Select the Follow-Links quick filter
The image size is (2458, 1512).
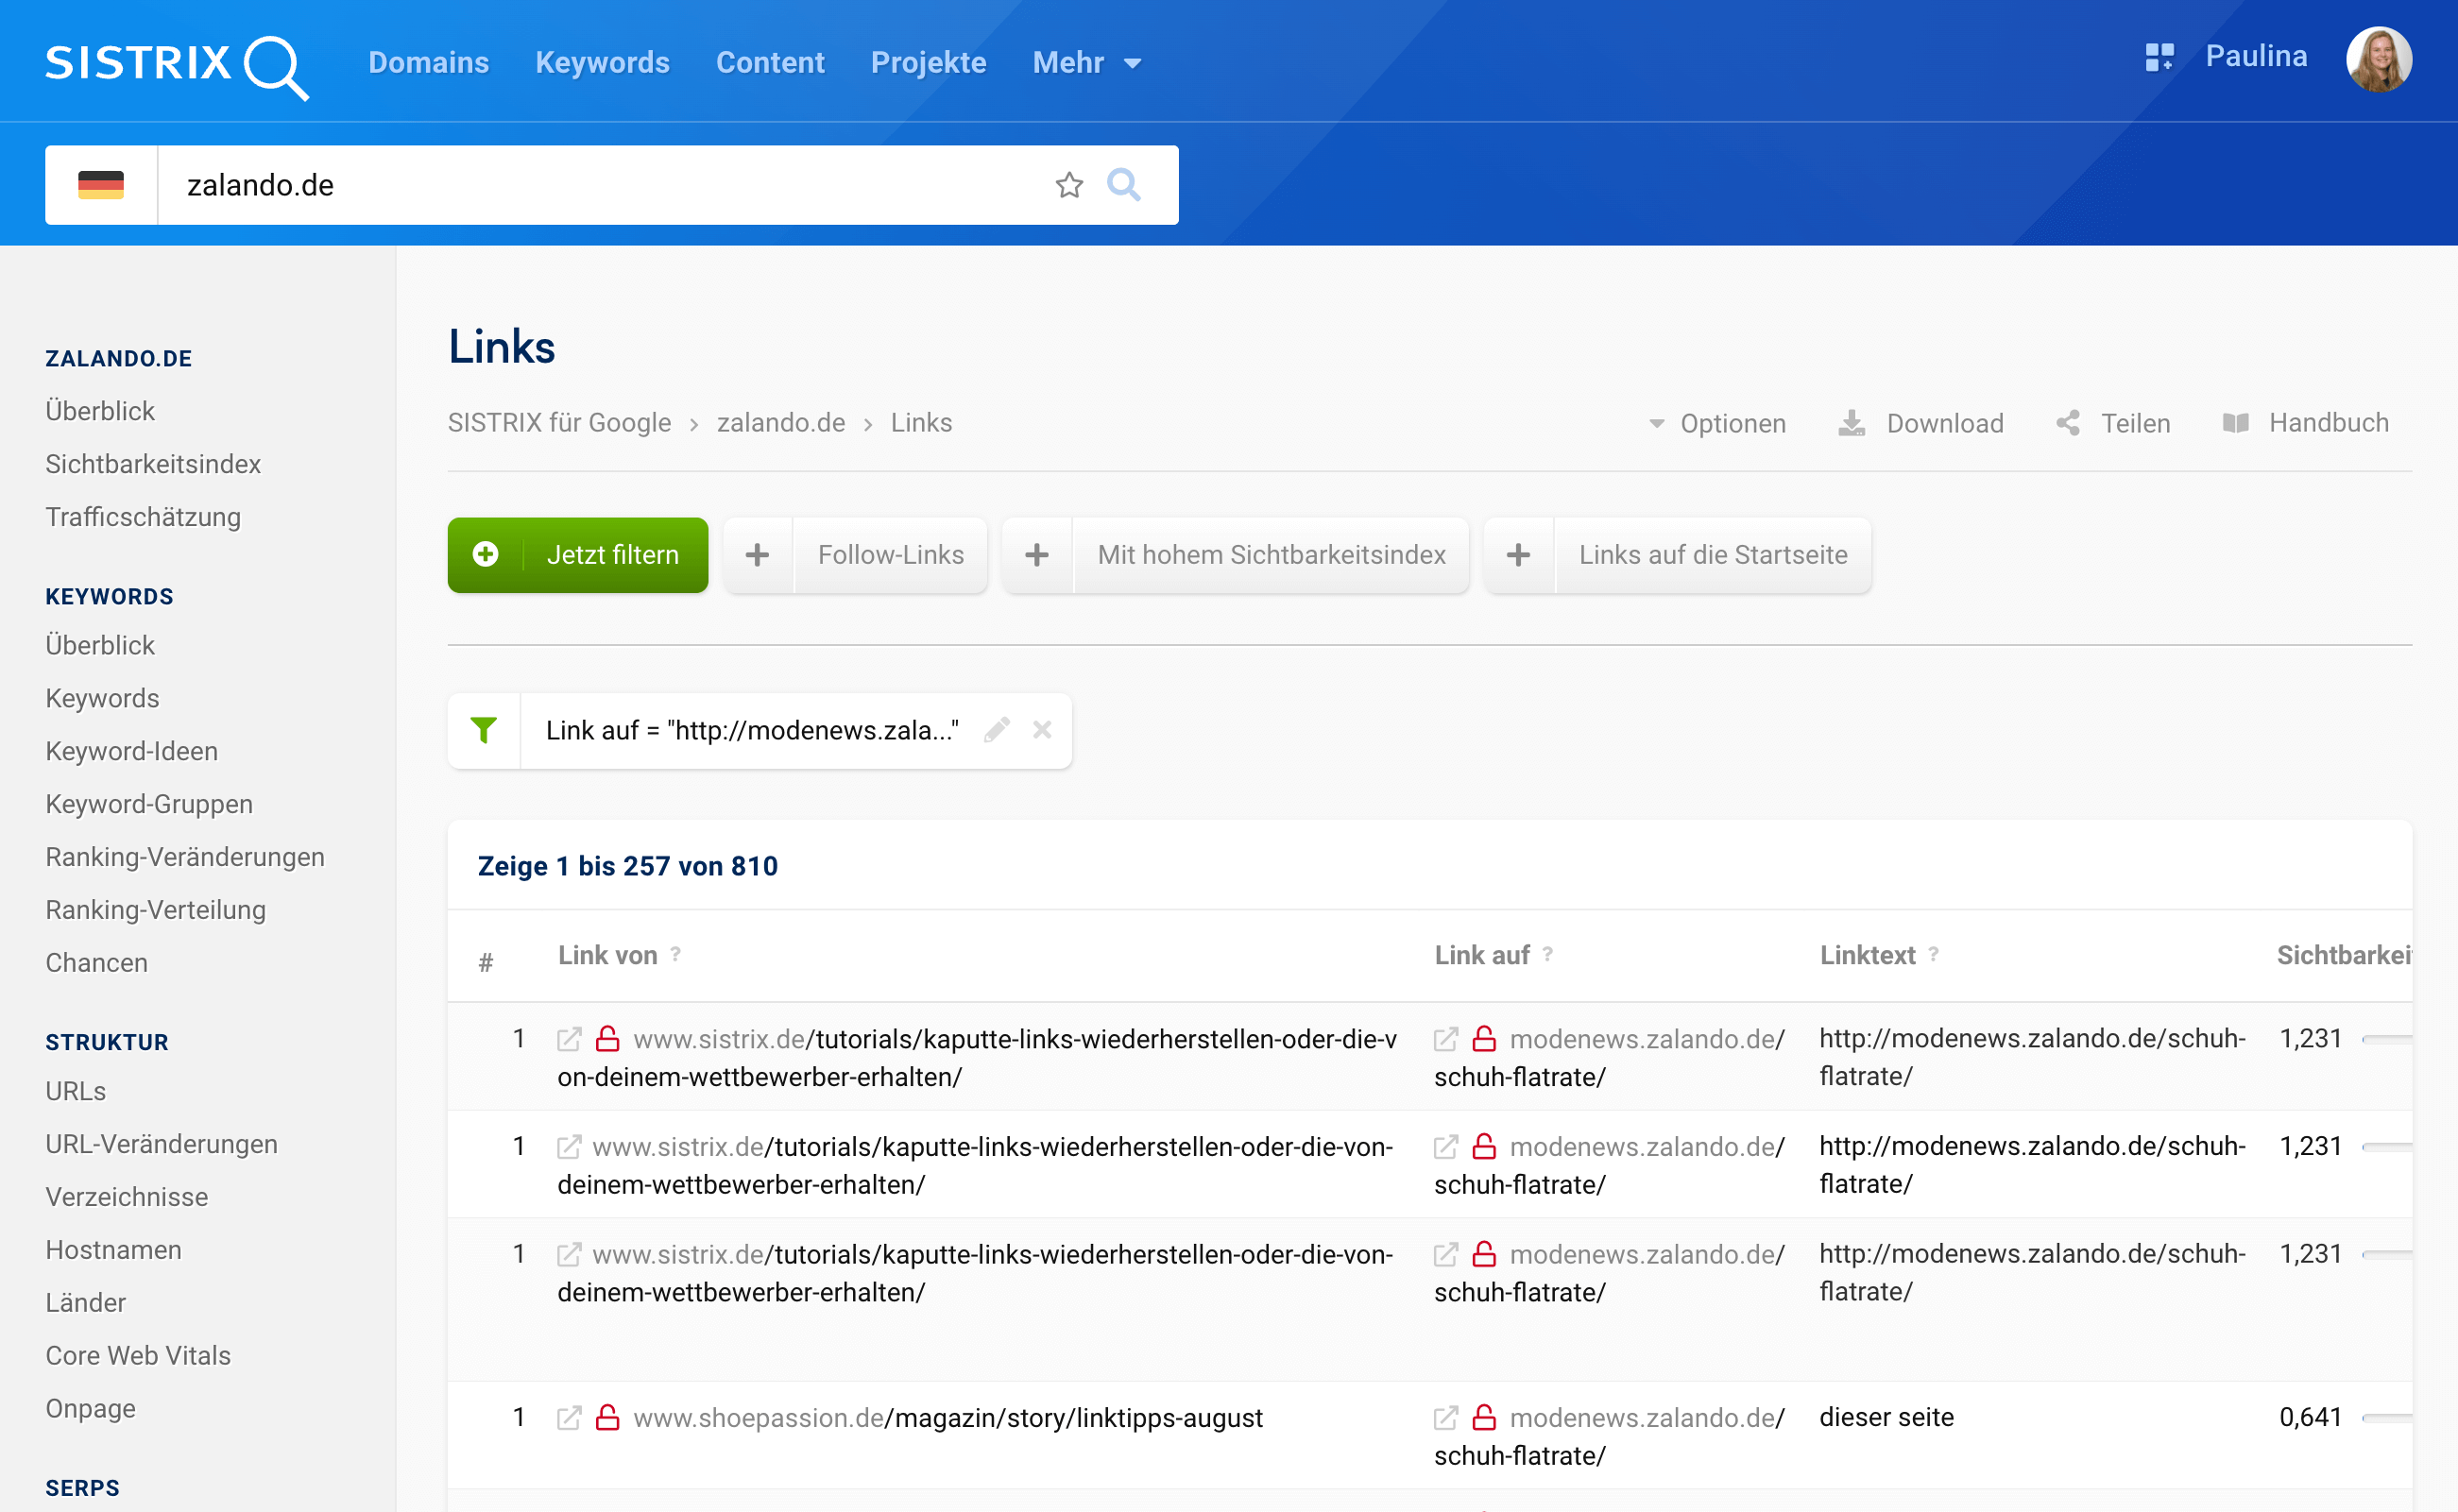tap(890, 555)
